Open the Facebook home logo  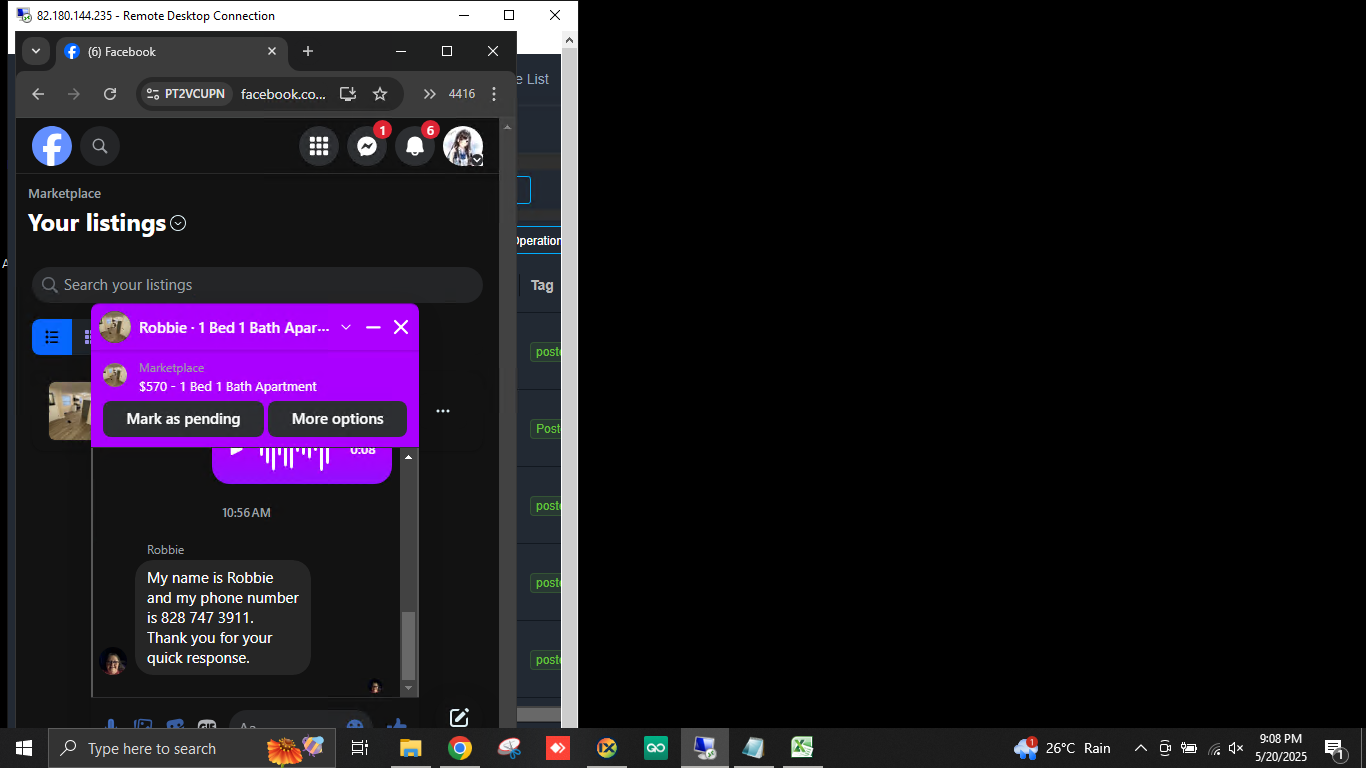[x=52, y=147]
